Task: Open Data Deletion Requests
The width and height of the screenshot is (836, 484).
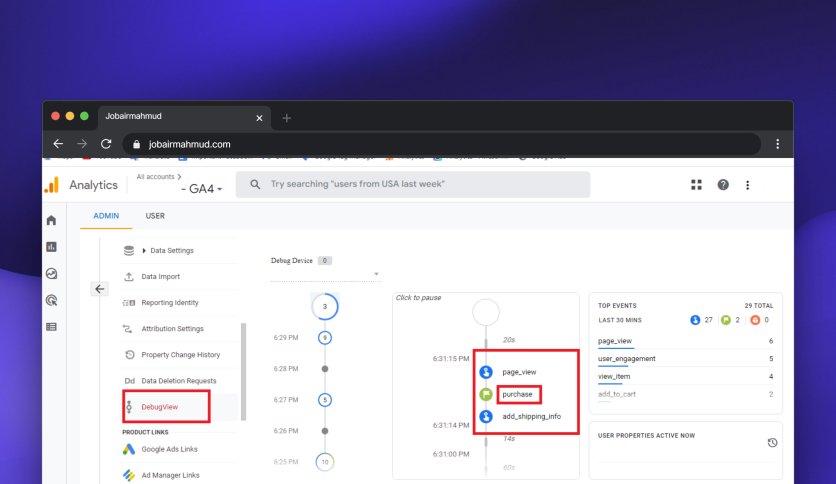Action: click(x=179, y=381)
